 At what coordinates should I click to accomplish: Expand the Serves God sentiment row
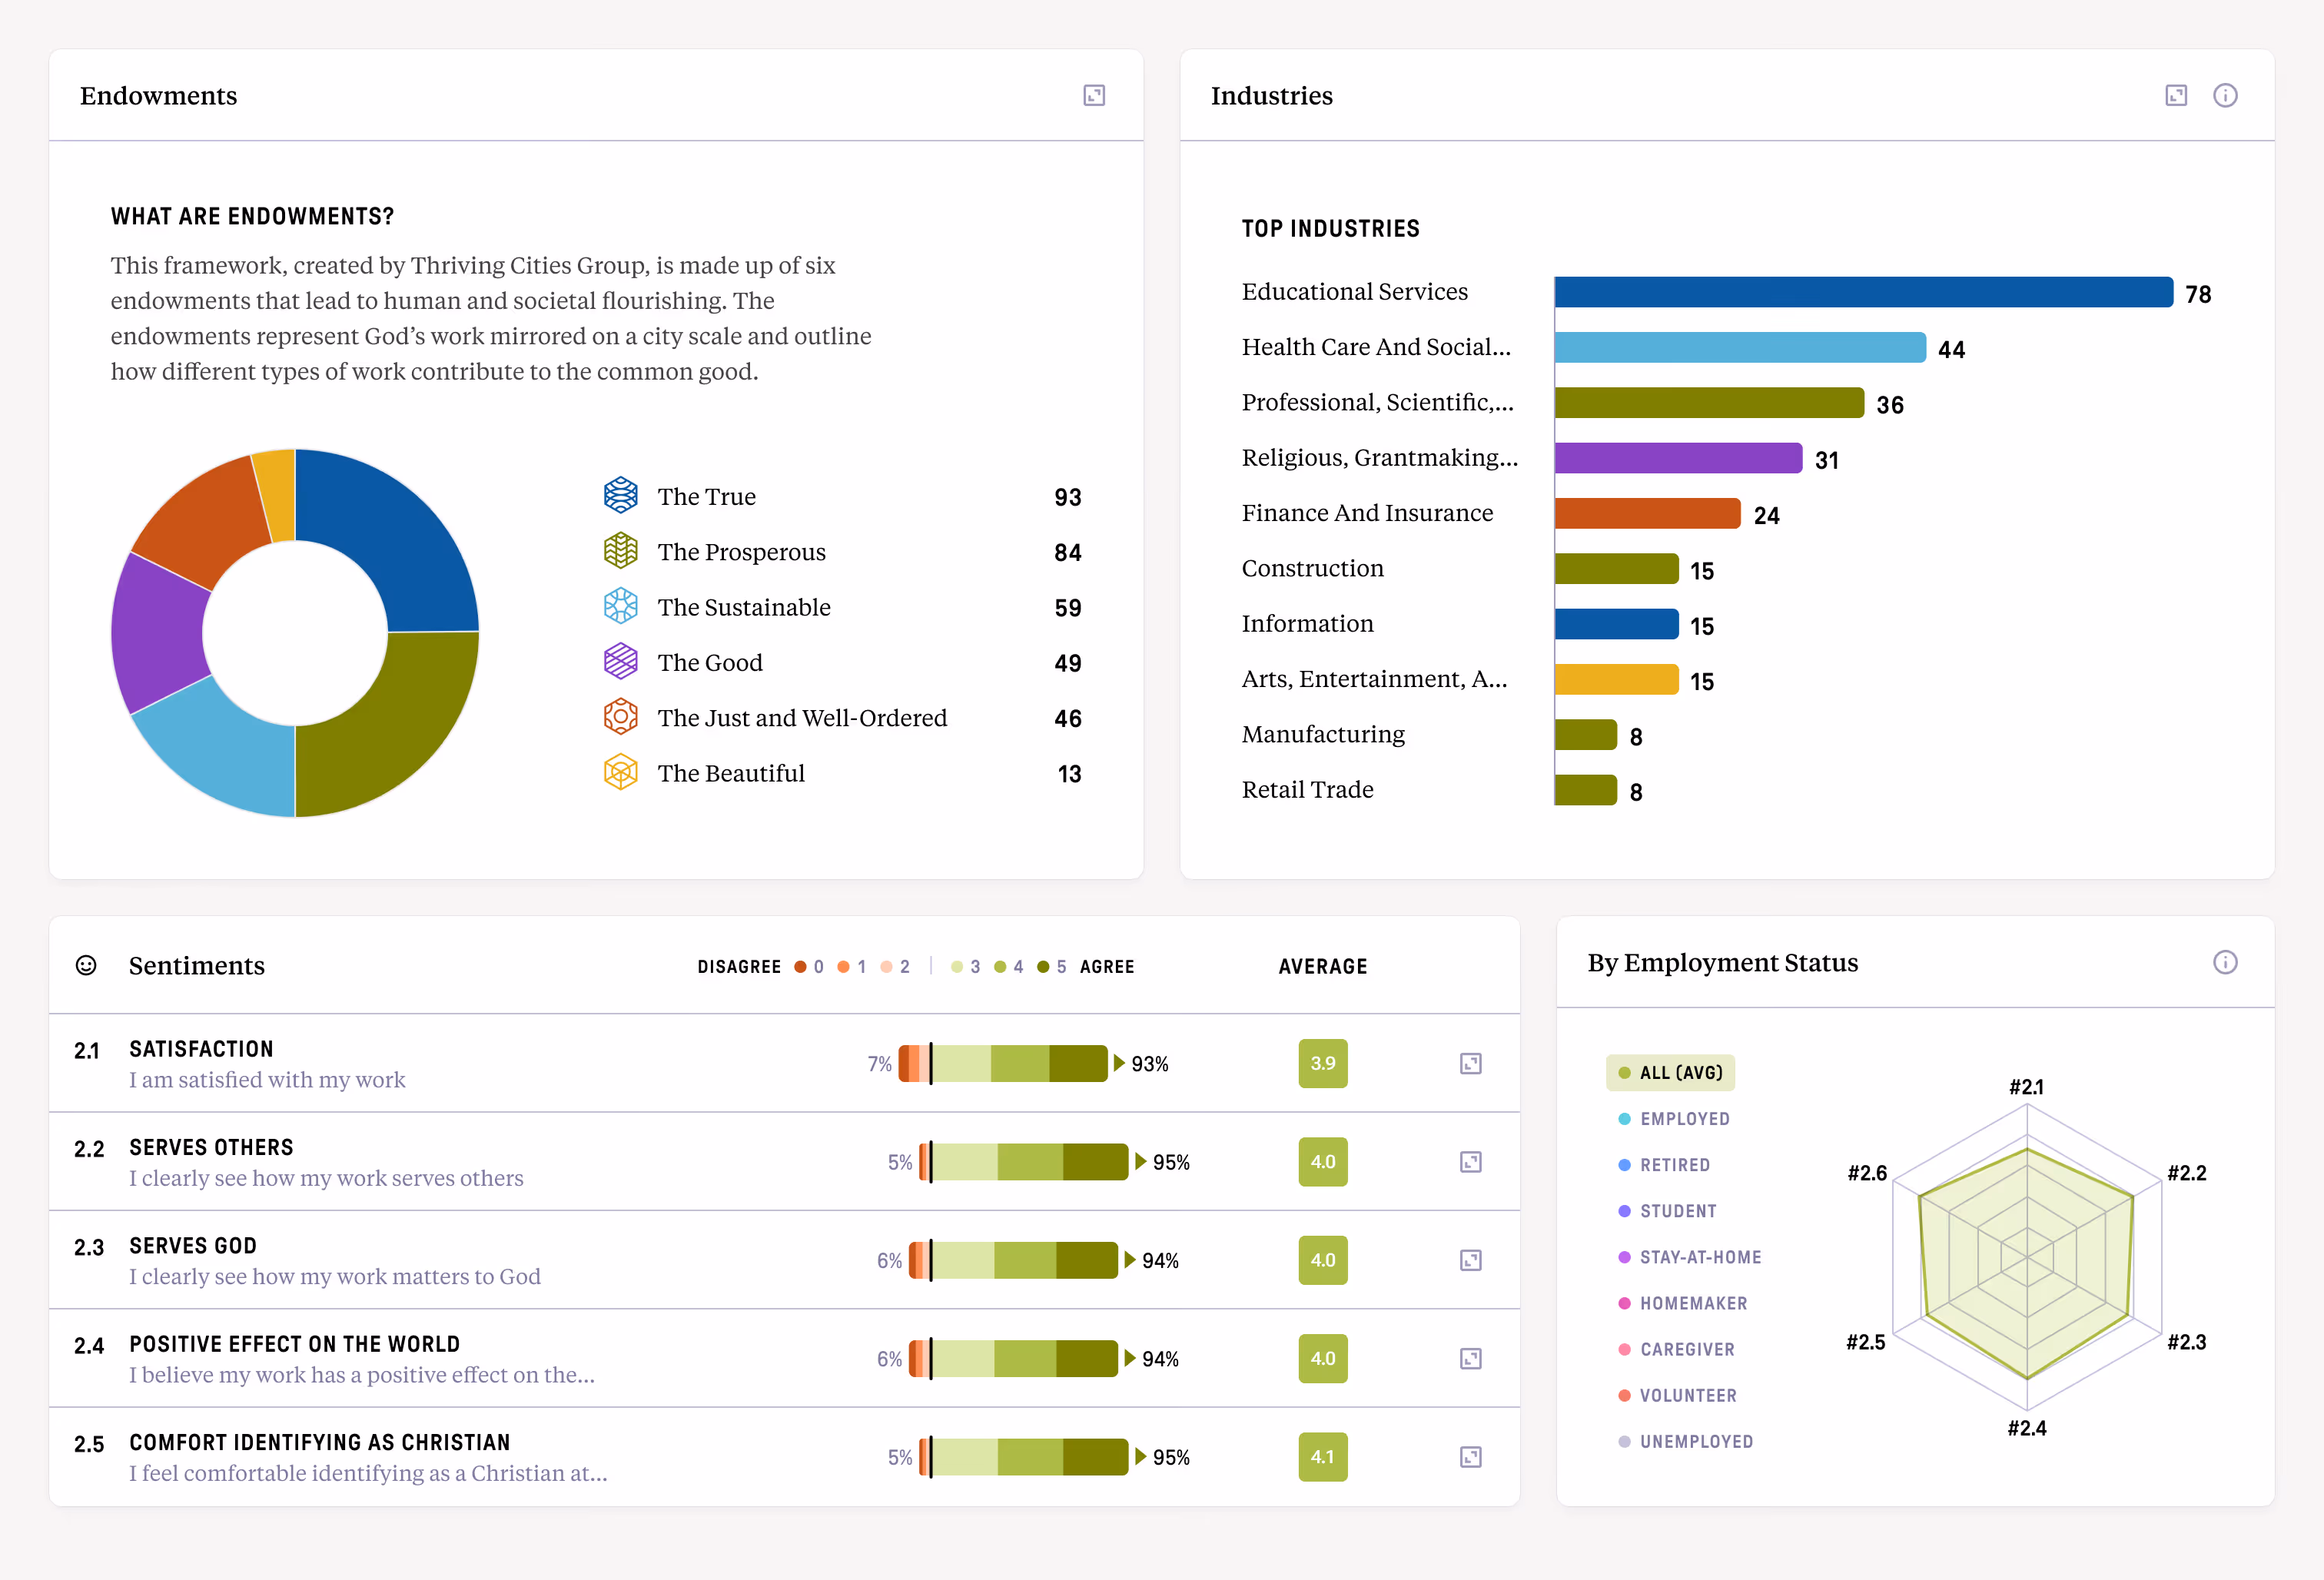click(x=1470, y=1260)
